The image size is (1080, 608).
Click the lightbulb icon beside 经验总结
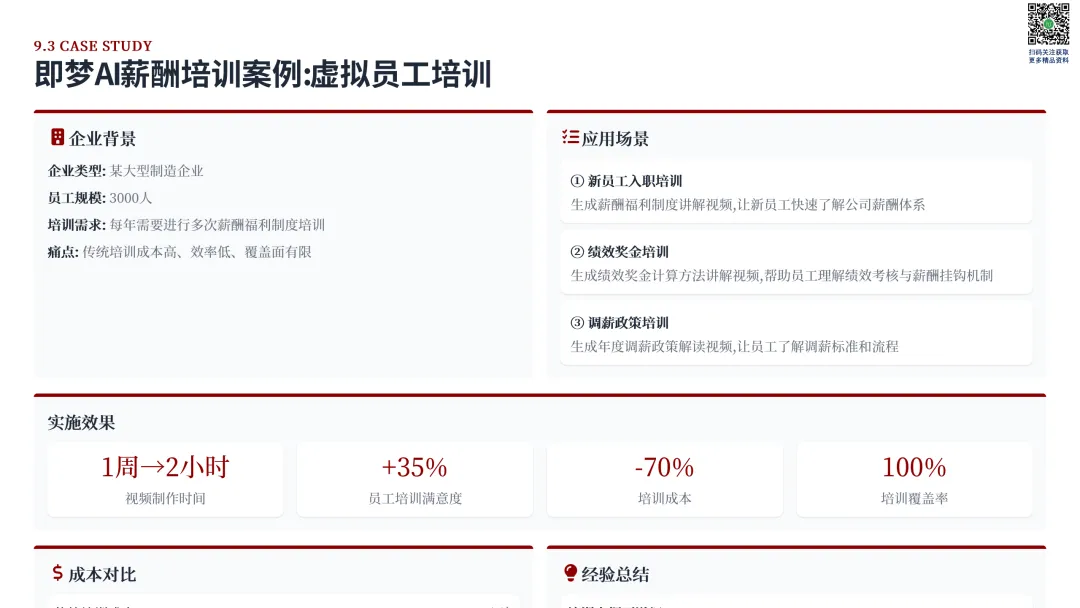(570, 573)
